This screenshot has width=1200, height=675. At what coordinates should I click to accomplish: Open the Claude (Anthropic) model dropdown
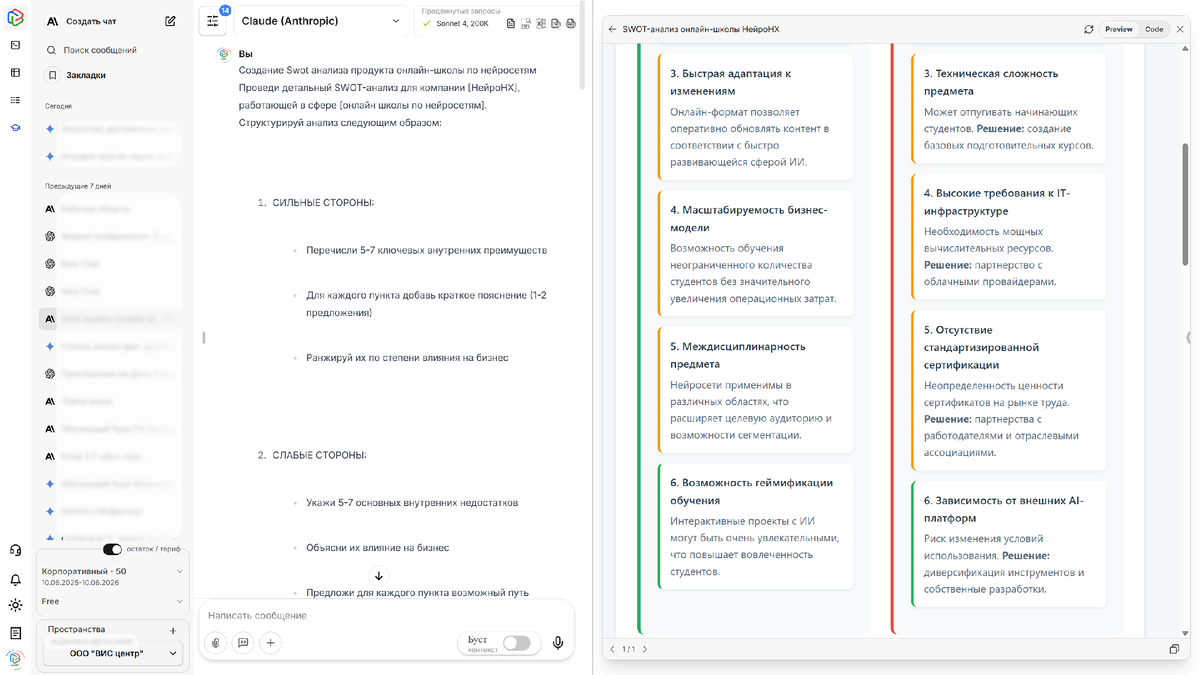point(320,21)
